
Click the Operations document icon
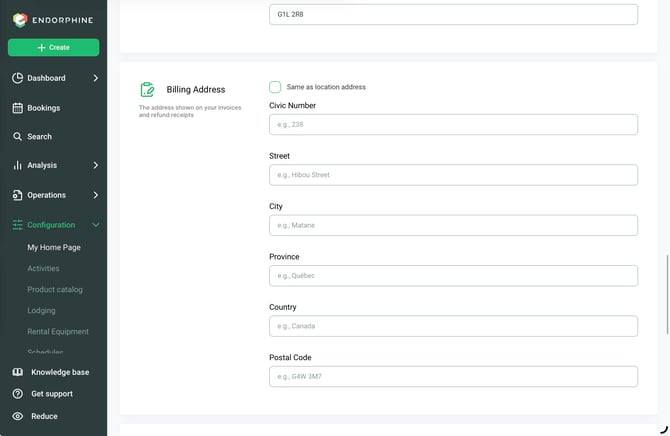[x=18, y=195]
